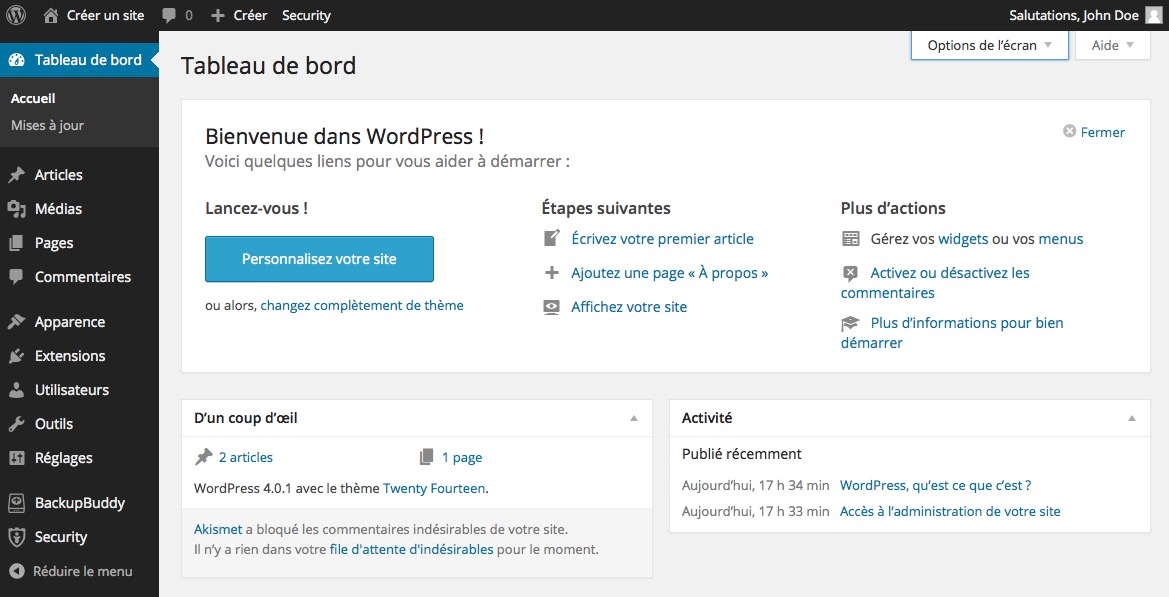1169x597 pixels.
Task: Open the Écrivez votre premier article link
Action: coord(662,239)
